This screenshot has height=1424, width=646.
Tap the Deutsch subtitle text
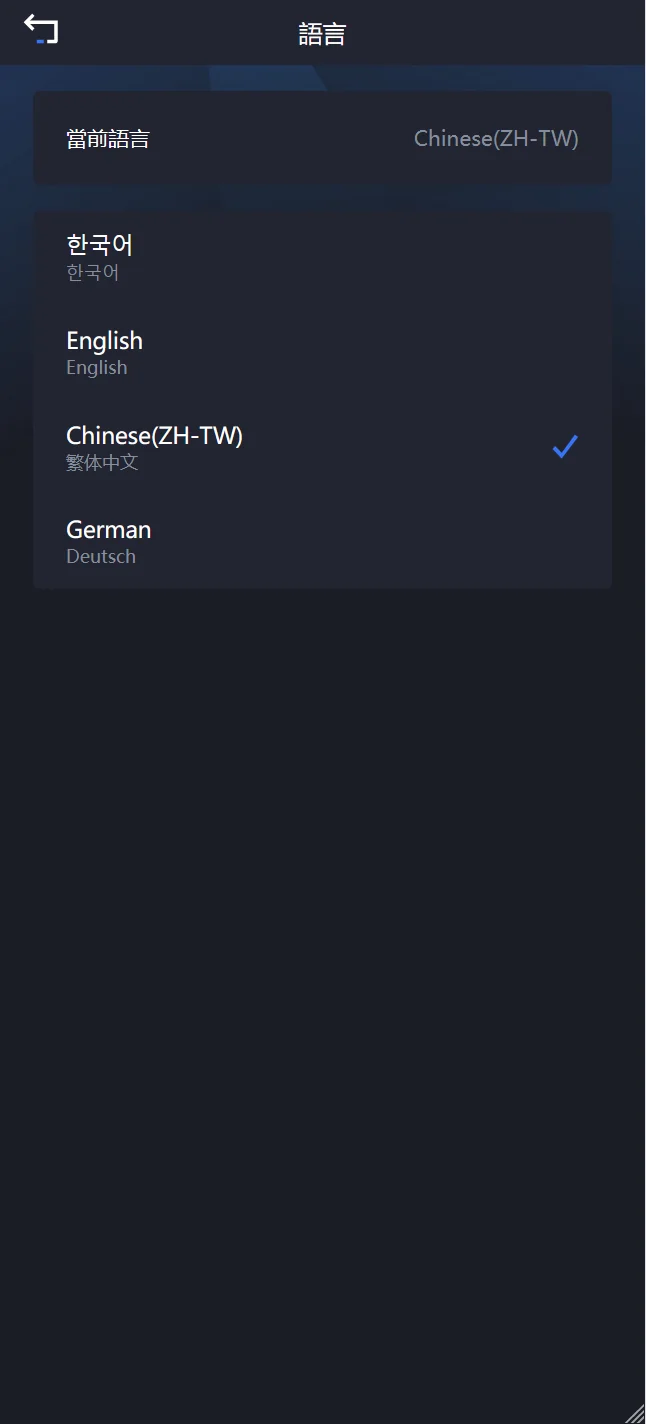(101, 557)
